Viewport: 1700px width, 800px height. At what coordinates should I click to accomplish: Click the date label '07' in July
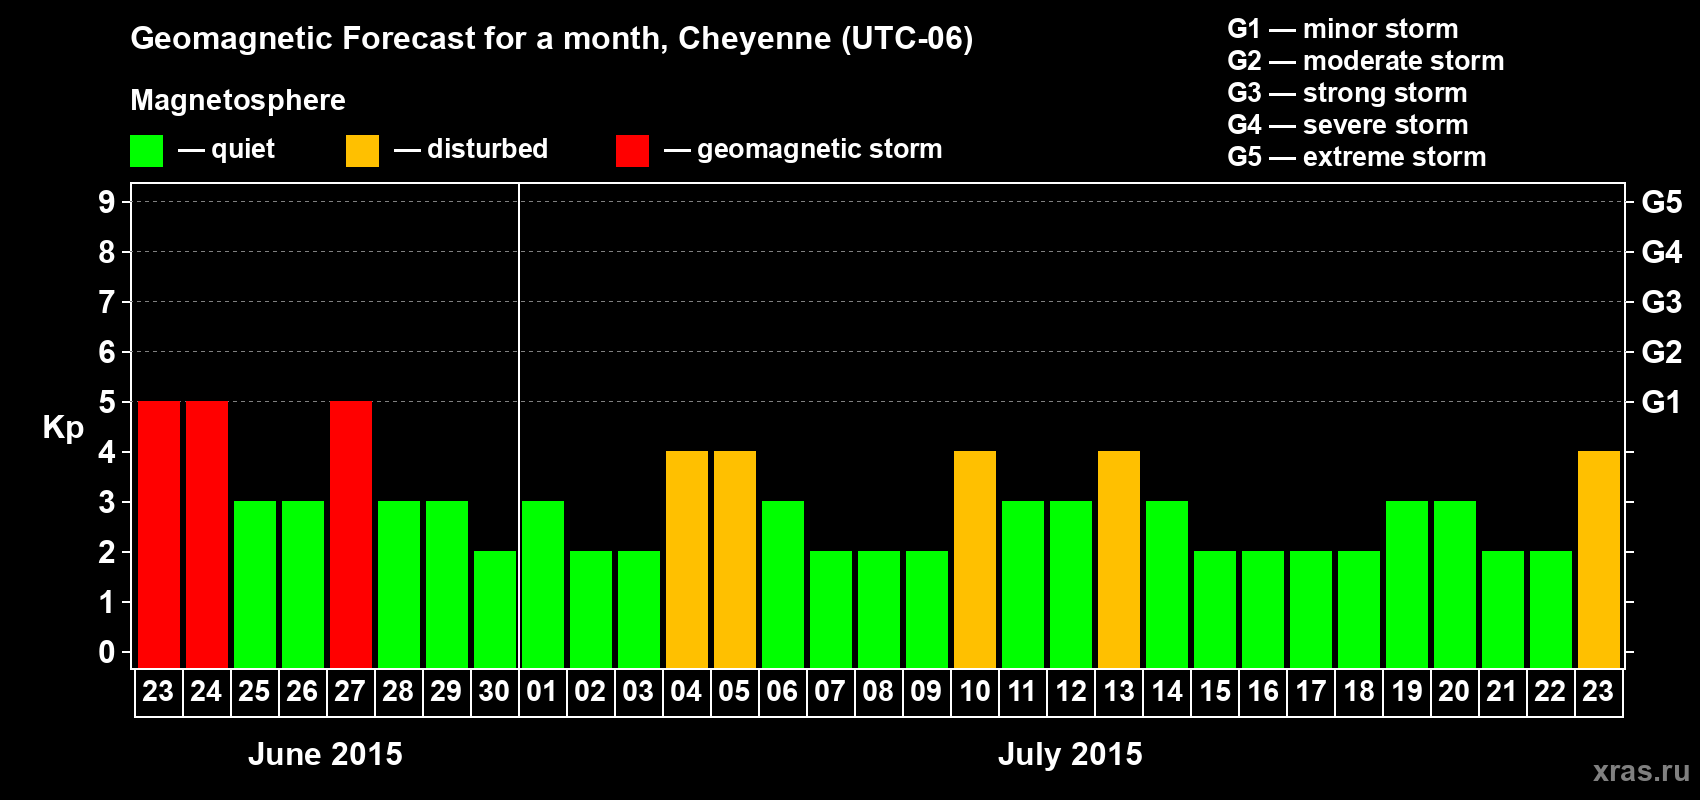830,692
